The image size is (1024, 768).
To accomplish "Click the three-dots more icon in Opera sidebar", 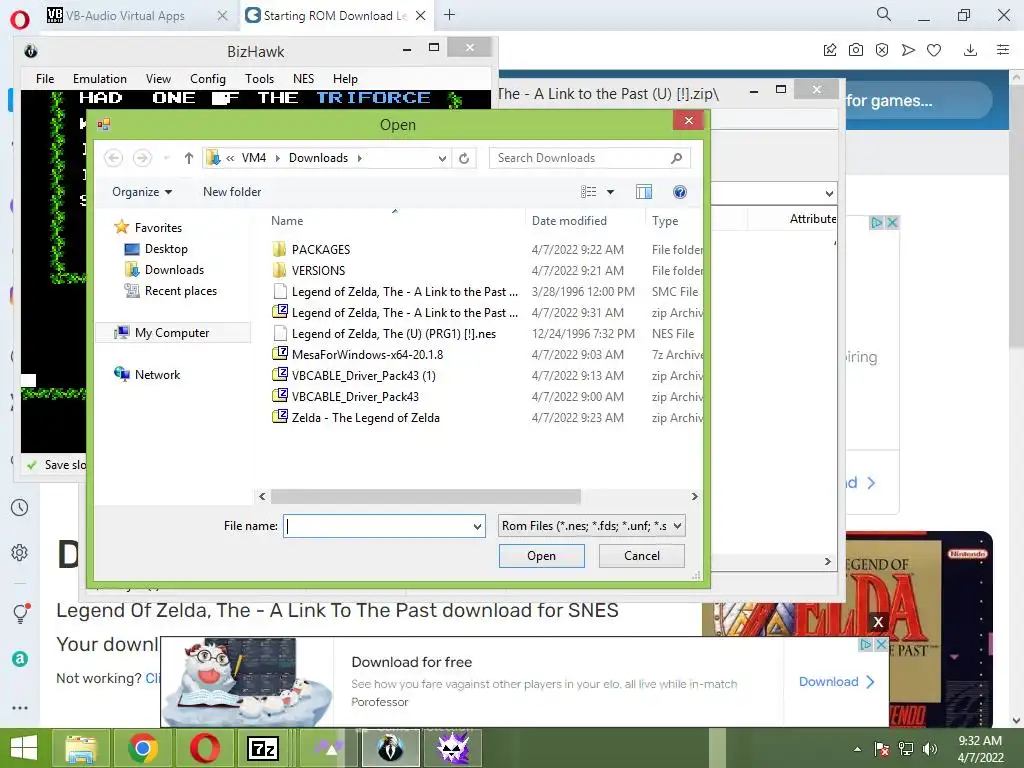I will point(20,707).
